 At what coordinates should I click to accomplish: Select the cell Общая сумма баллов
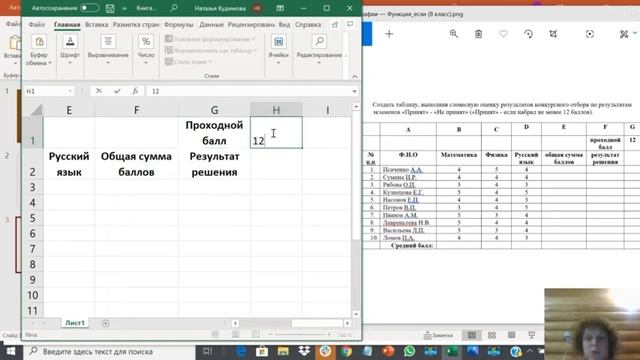tap(136, 164)
